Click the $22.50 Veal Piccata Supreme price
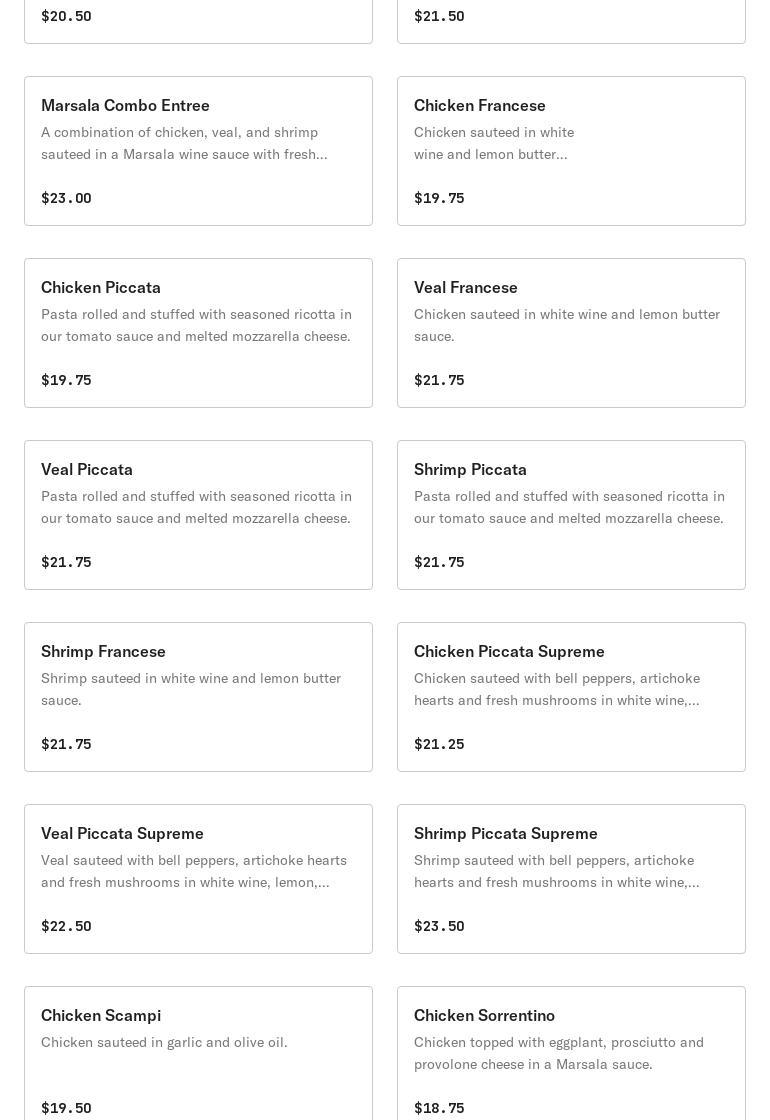This screenshot has width=770, height=1120. (66, 926)
